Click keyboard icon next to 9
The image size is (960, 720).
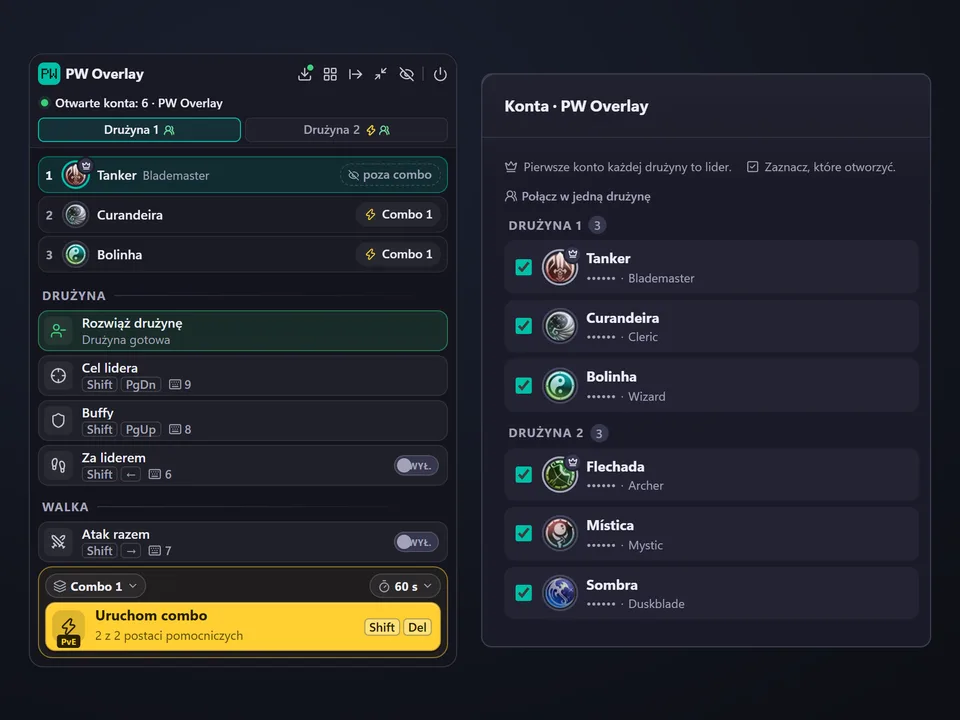tap(174, 384)
